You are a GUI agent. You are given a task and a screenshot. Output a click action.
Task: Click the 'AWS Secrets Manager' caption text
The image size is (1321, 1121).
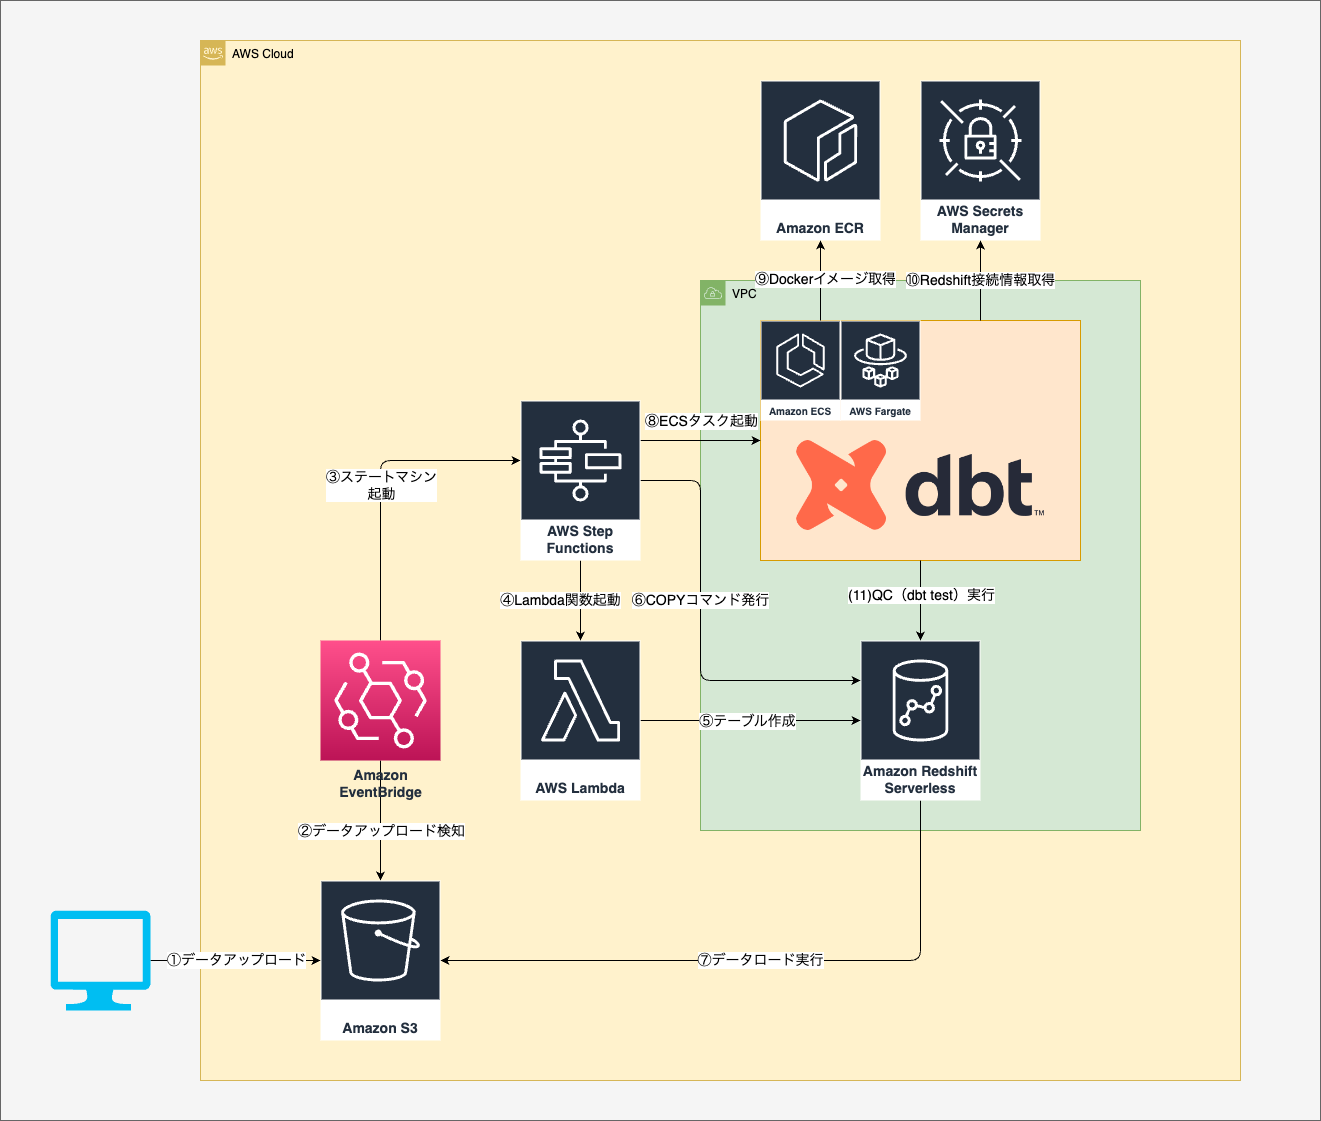tap(980, 220)
